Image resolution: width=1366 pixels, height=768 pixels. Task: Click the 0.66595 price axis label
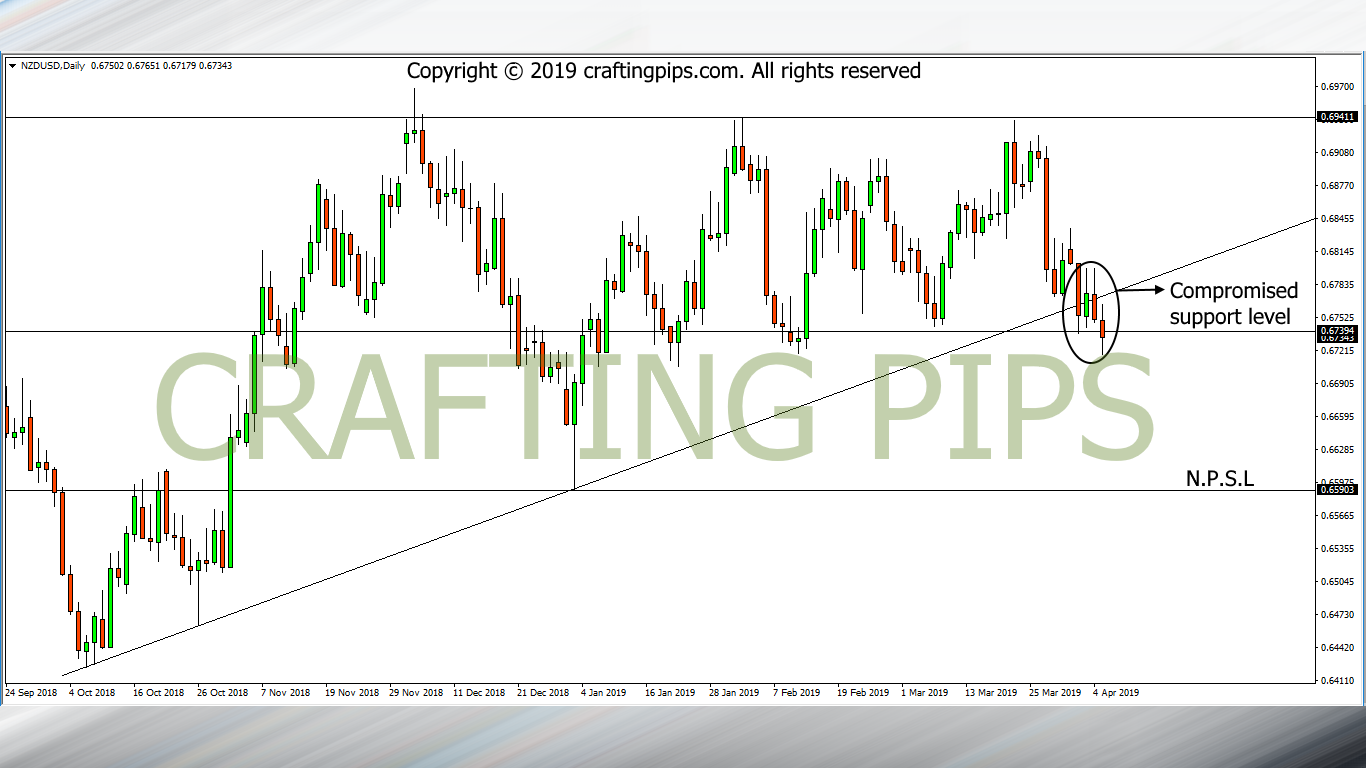click(1337, 417)
